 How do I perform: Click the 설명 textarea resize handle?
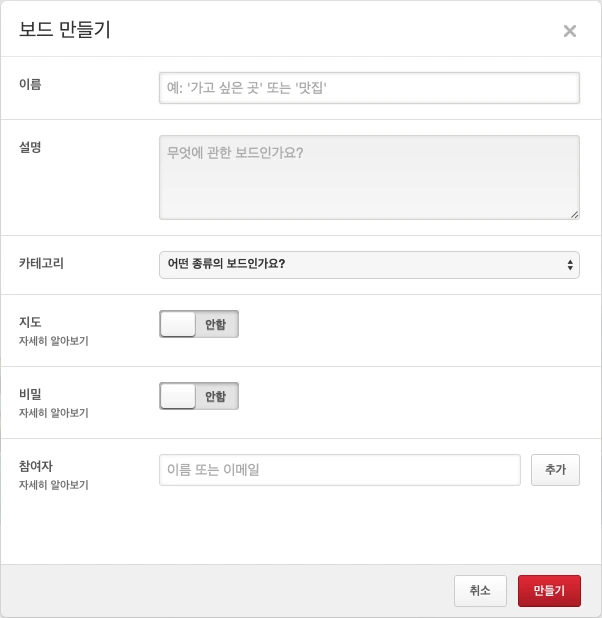pyautogui.click(x=574, y=213)
